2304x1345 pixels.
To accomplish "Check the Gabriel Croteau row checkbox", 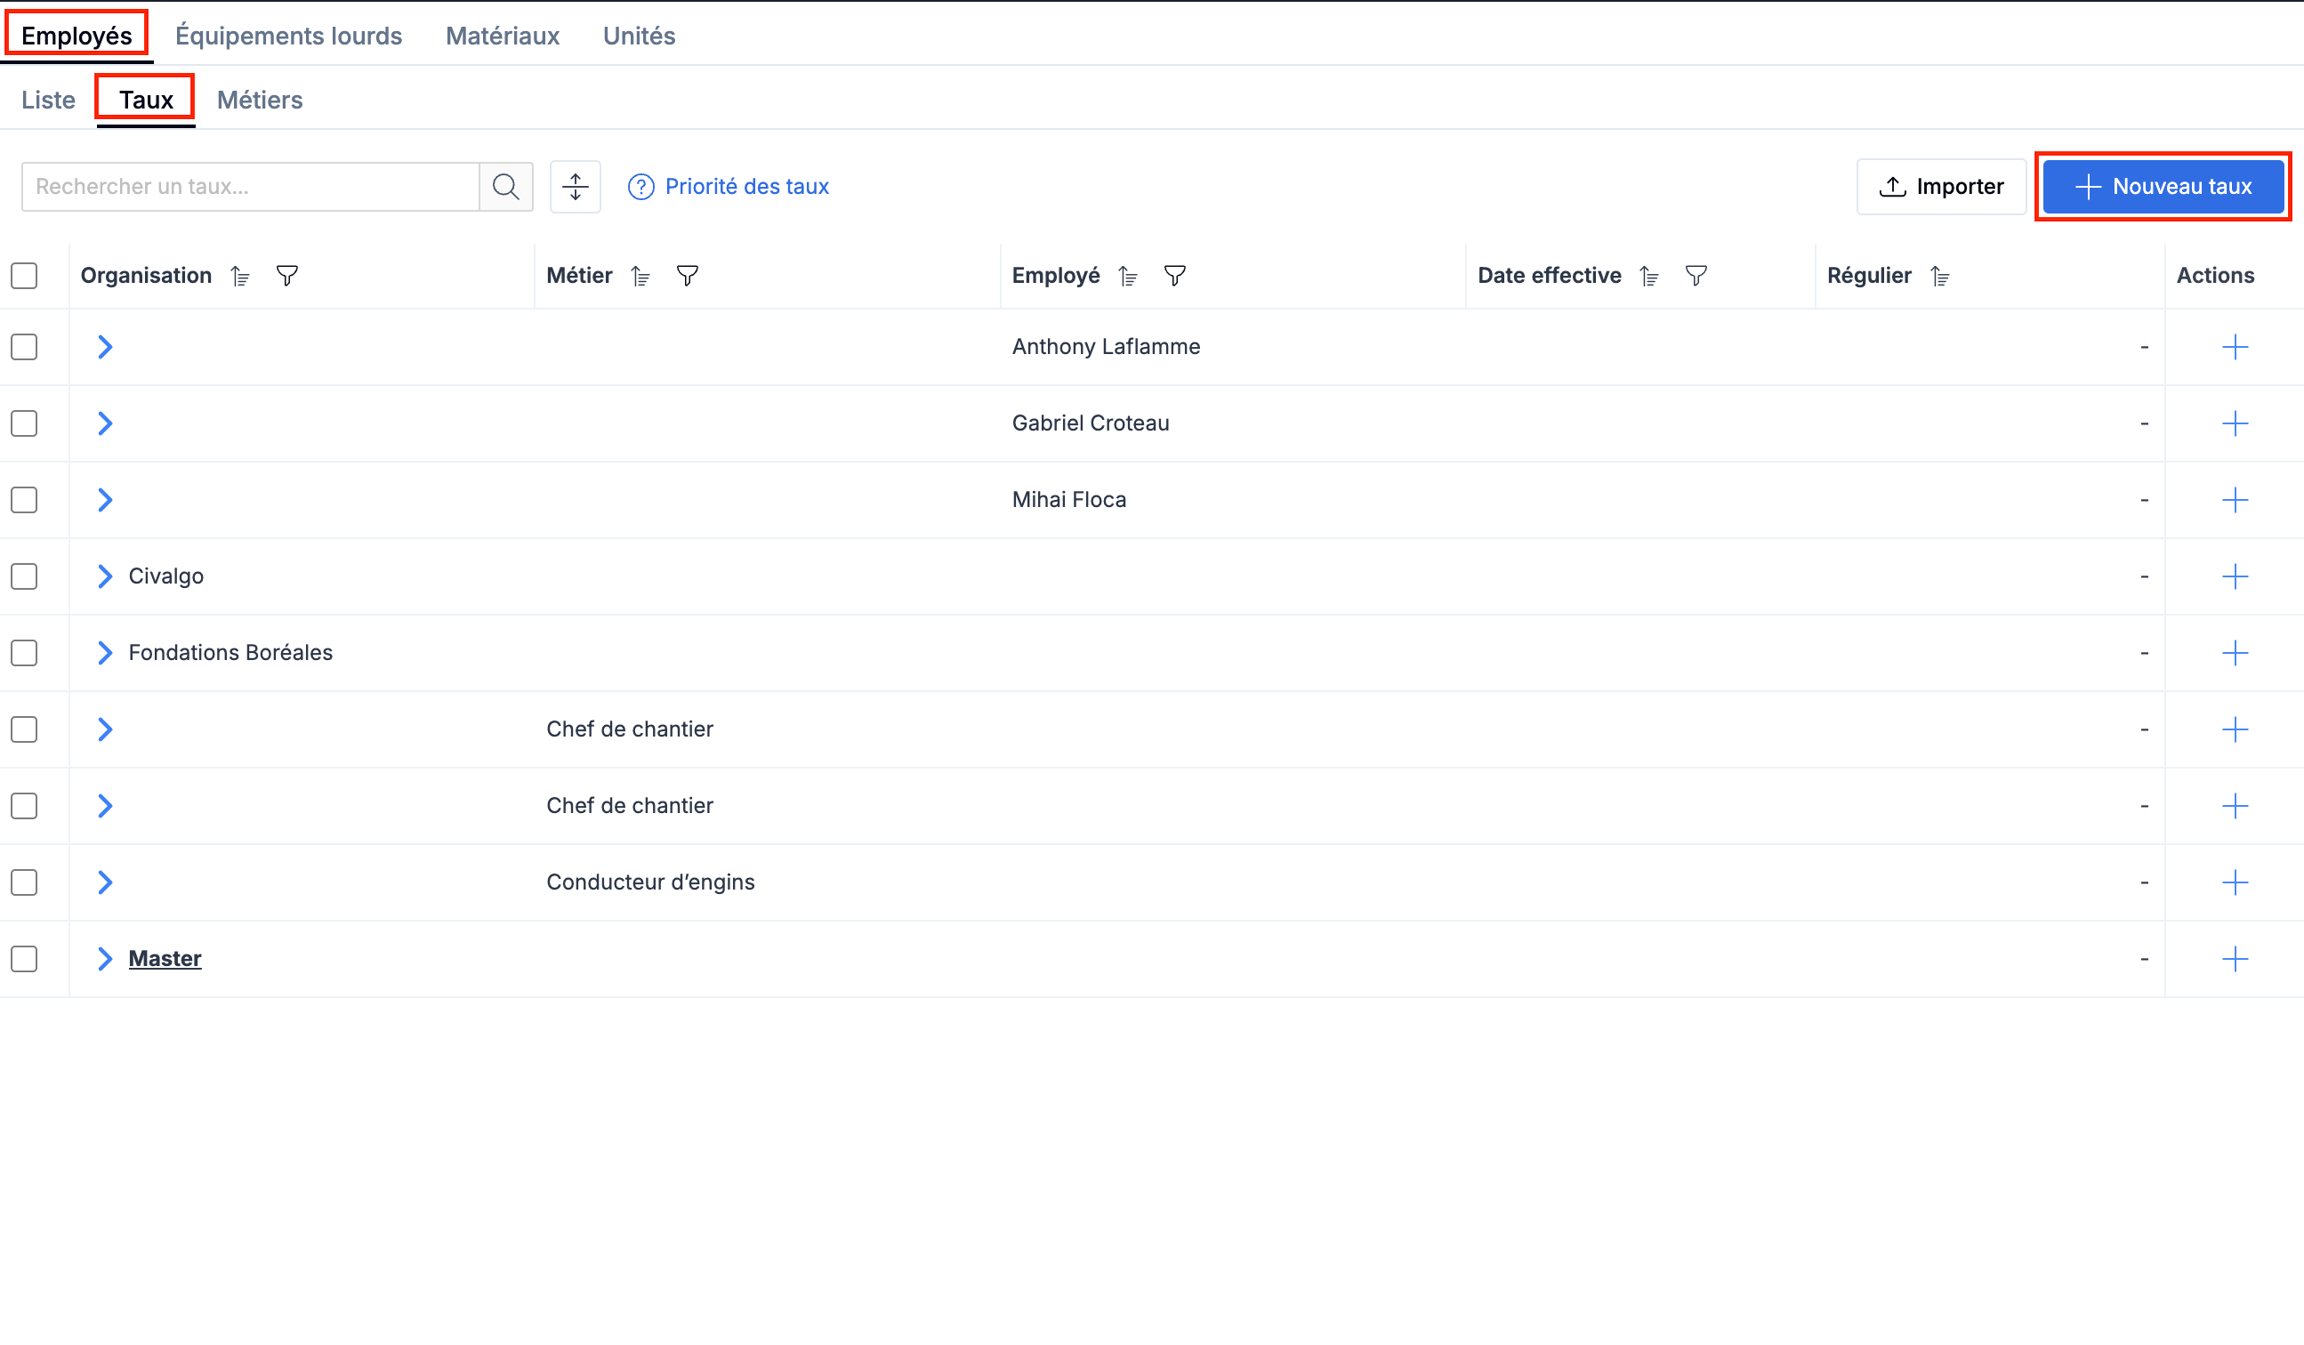I will pos(25,423).
